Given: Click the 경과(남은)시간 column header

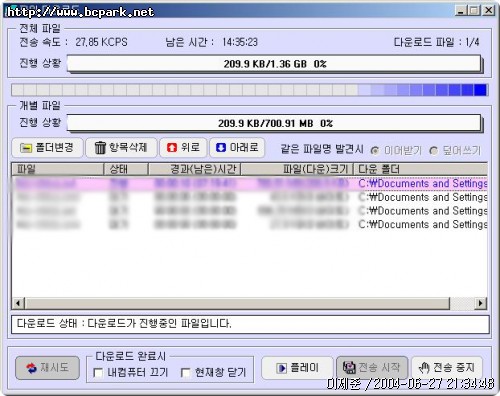Looking at the screenshot, I should click(194, 169).
